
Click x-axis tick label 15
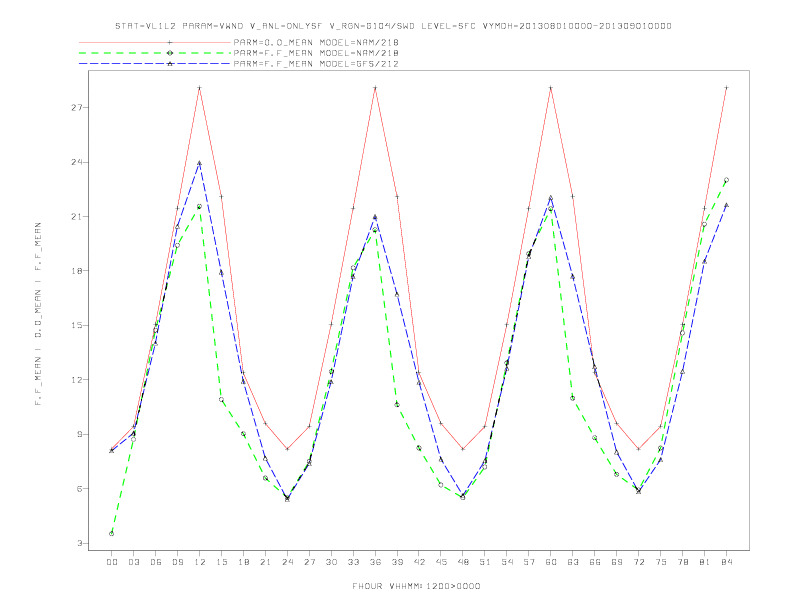tap(221, 562)
